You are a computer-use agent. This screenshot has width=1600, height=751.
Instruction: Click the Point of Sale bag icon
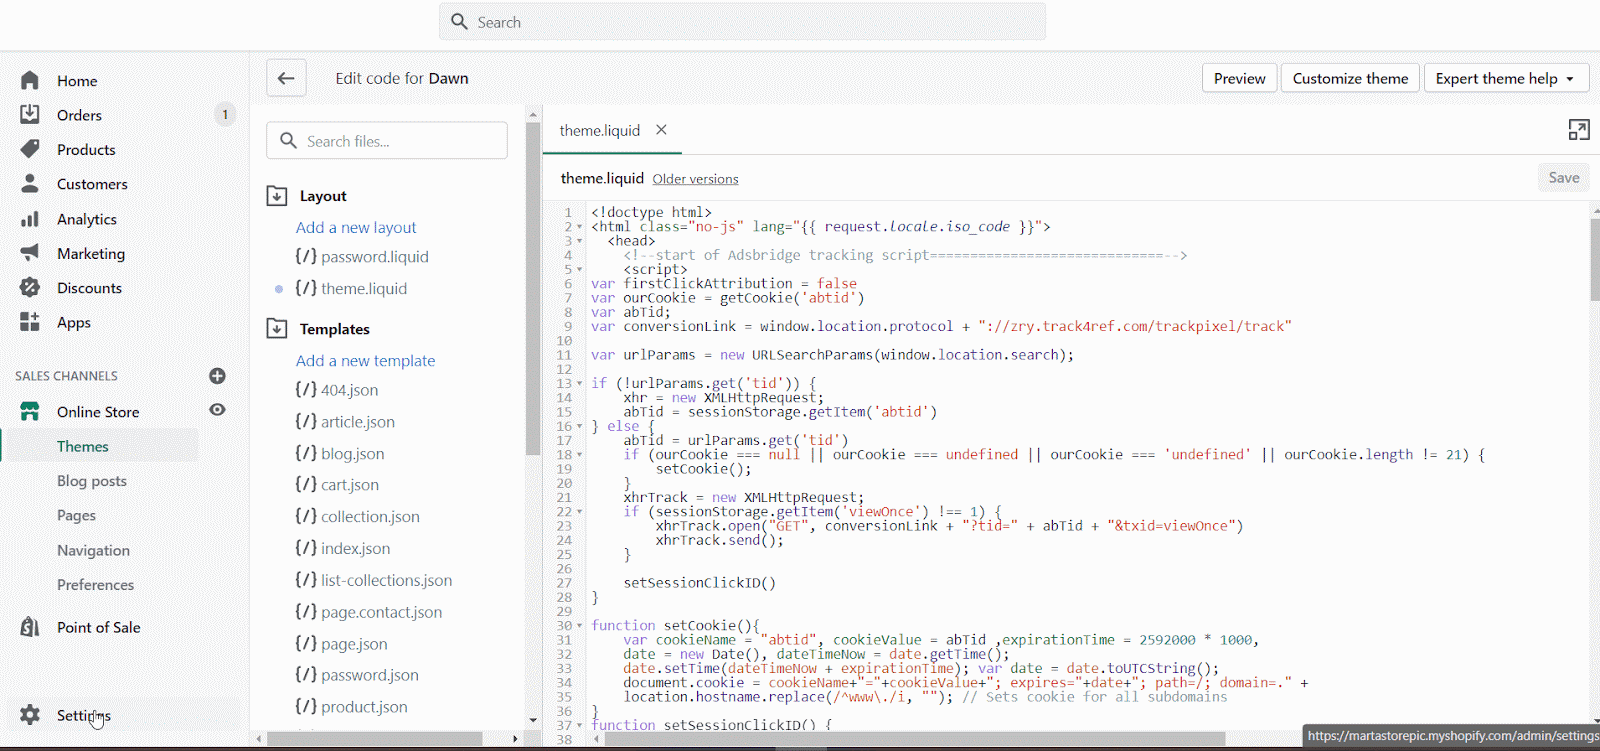[x=30, y=627]
